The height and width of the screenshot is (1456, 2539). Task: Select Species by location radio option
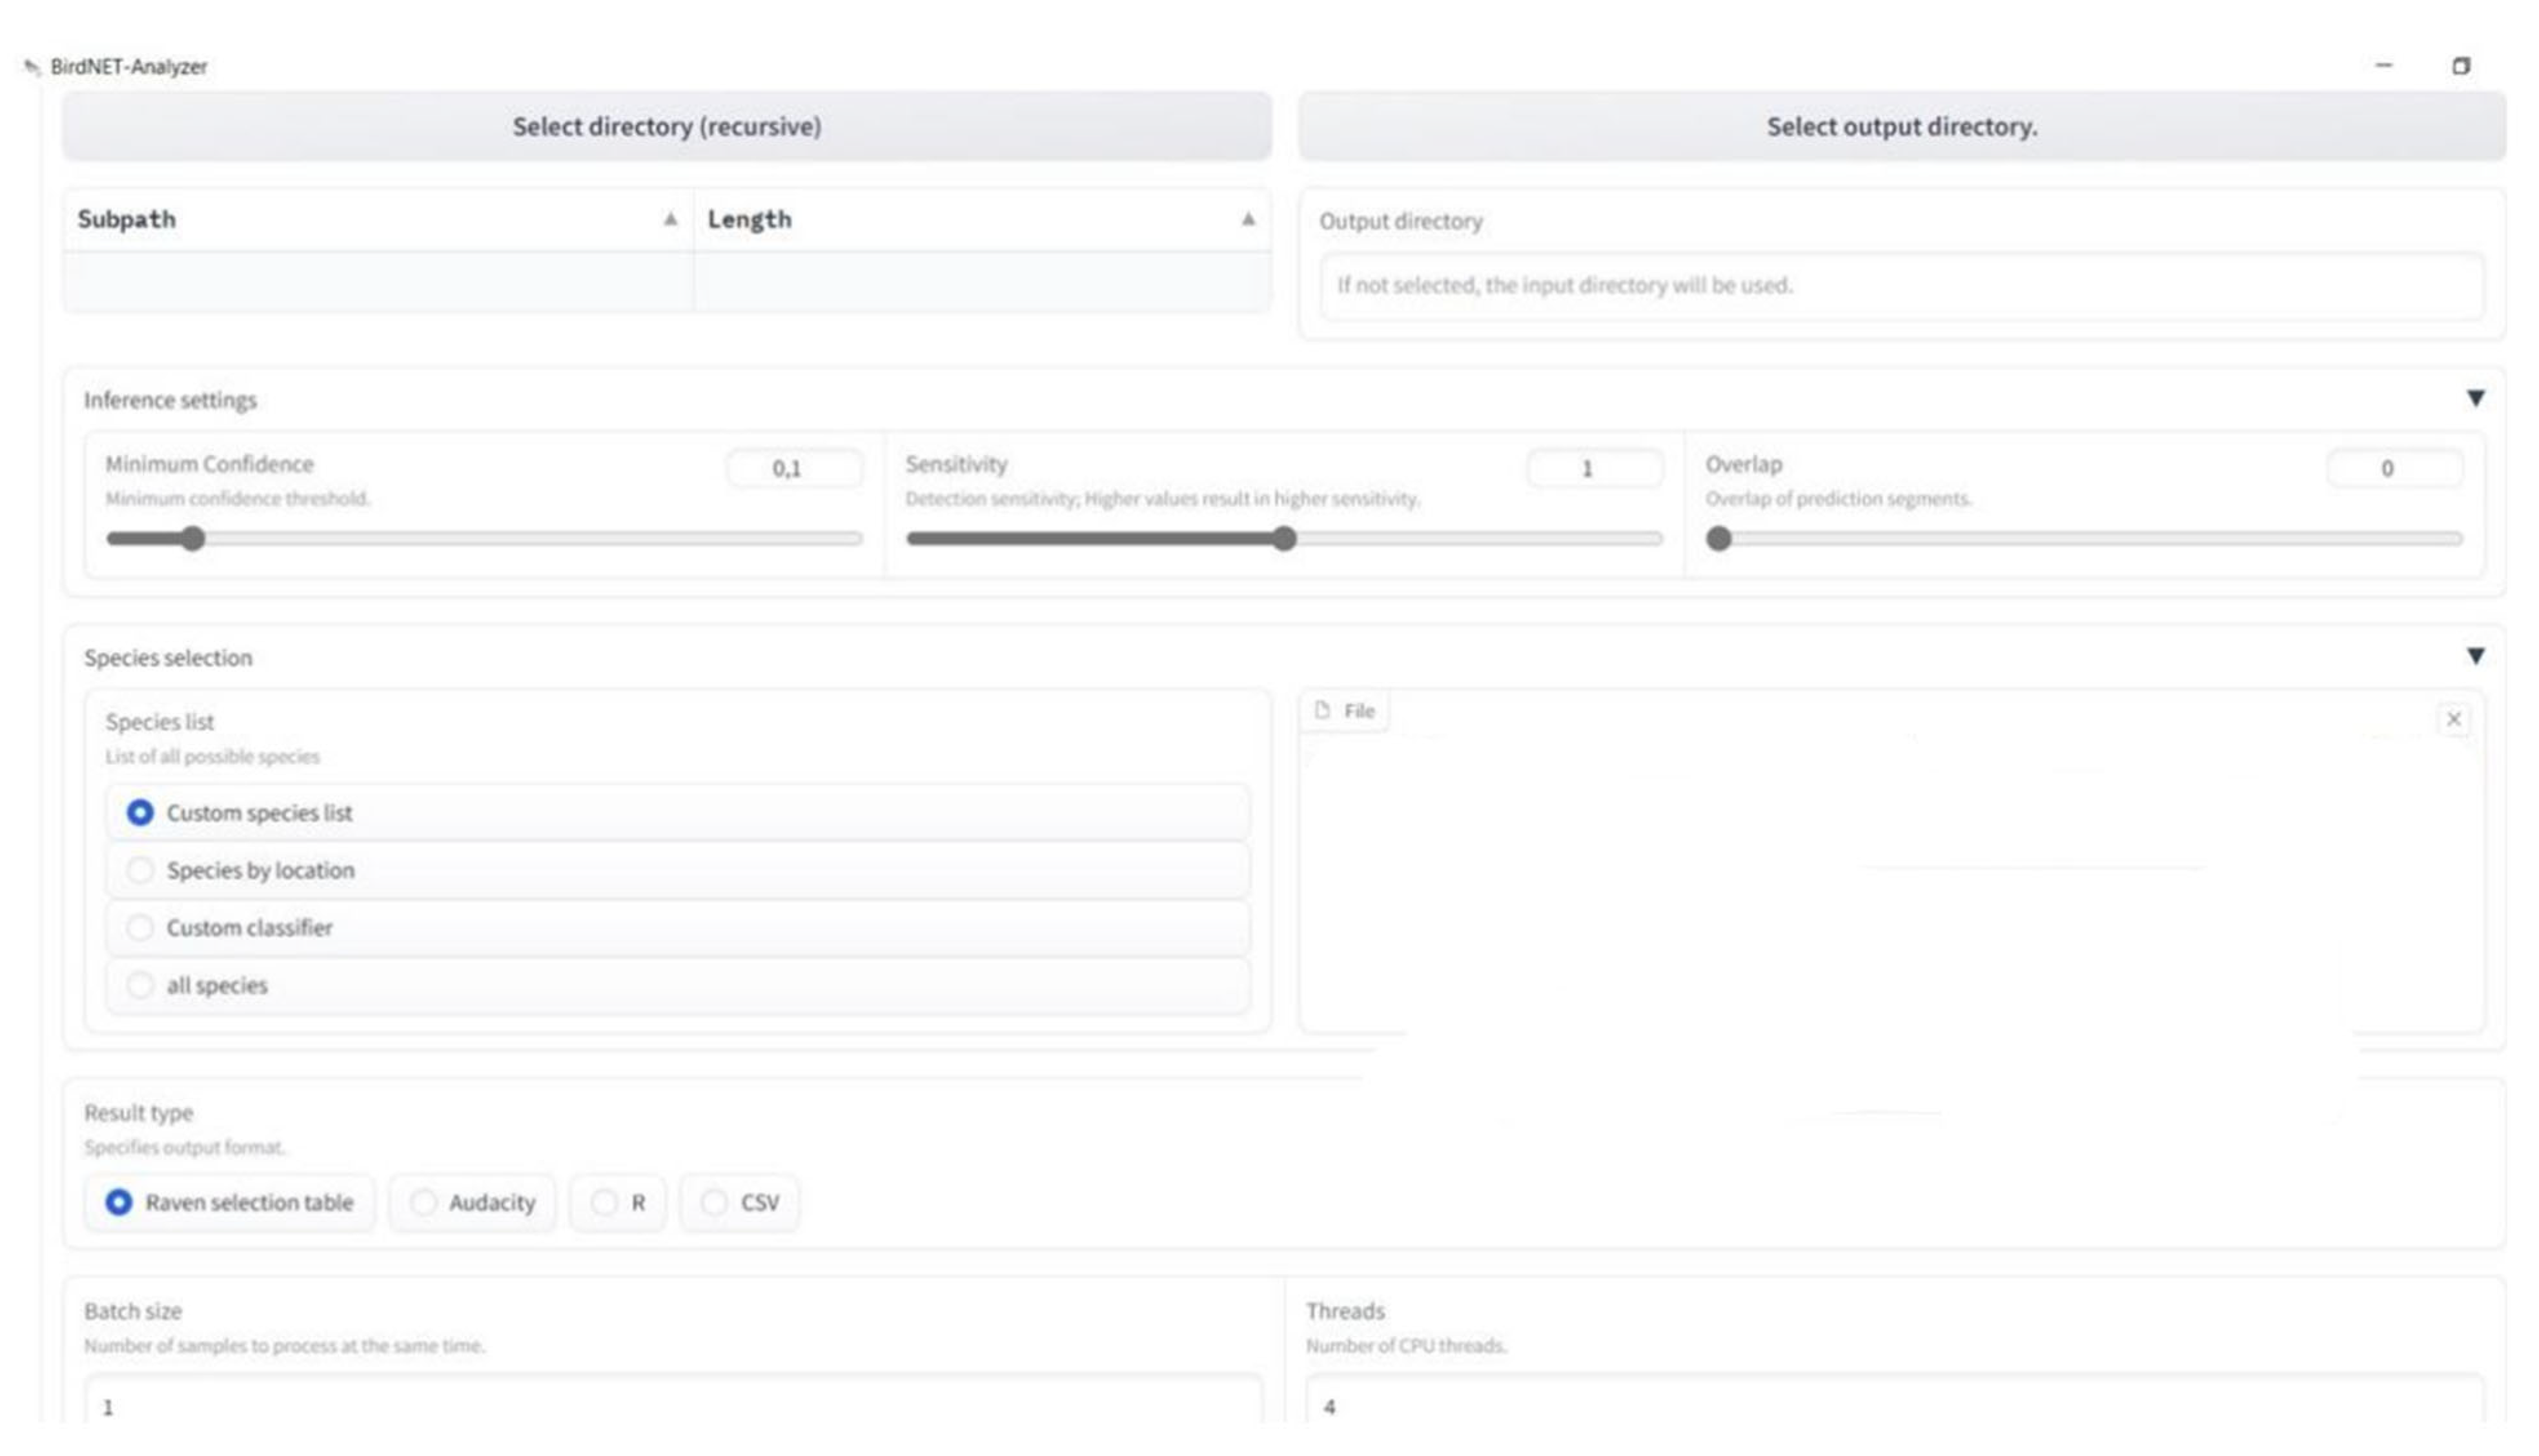(140, 870)
